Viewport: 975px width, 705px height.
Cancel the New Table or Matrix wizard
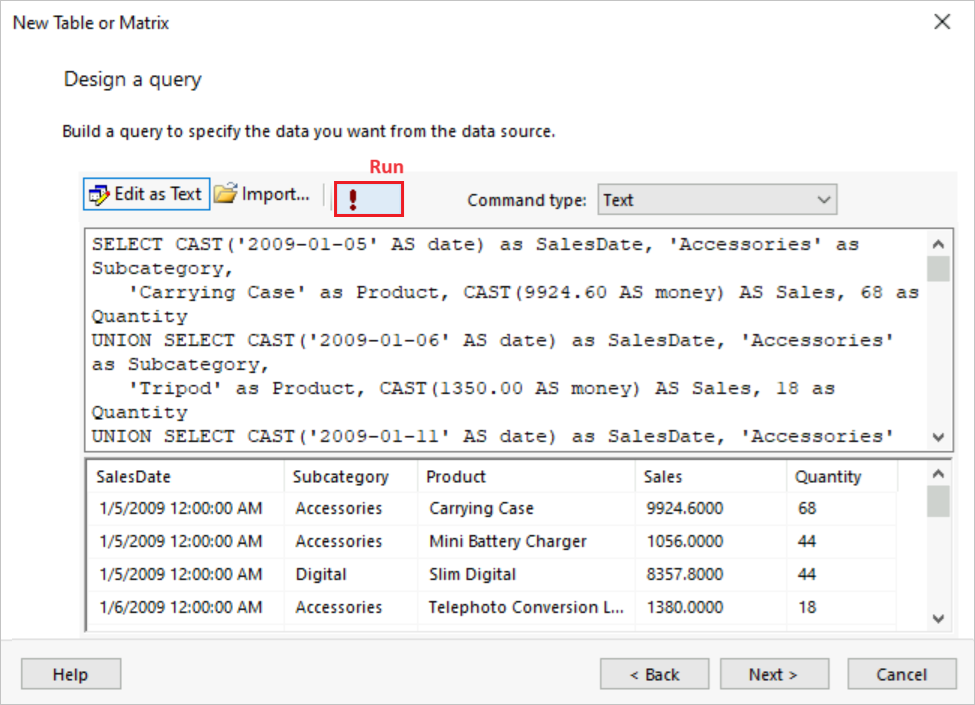pyautogui.click(x=901, y=673)
